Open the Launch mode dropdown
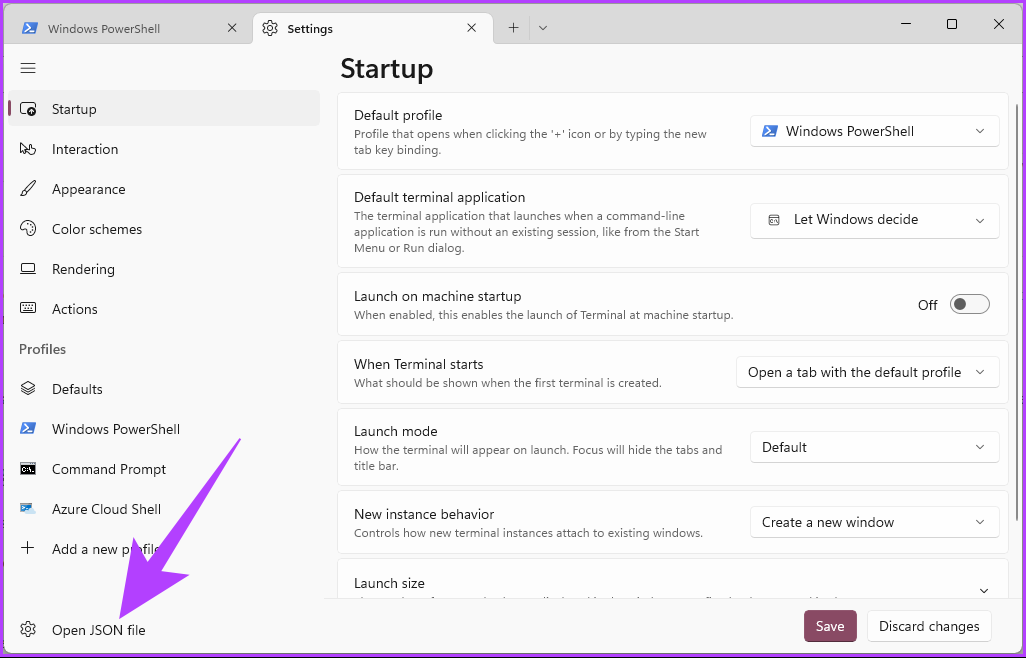Viewport: 1026px width, 658px height. tap(874, 447)
